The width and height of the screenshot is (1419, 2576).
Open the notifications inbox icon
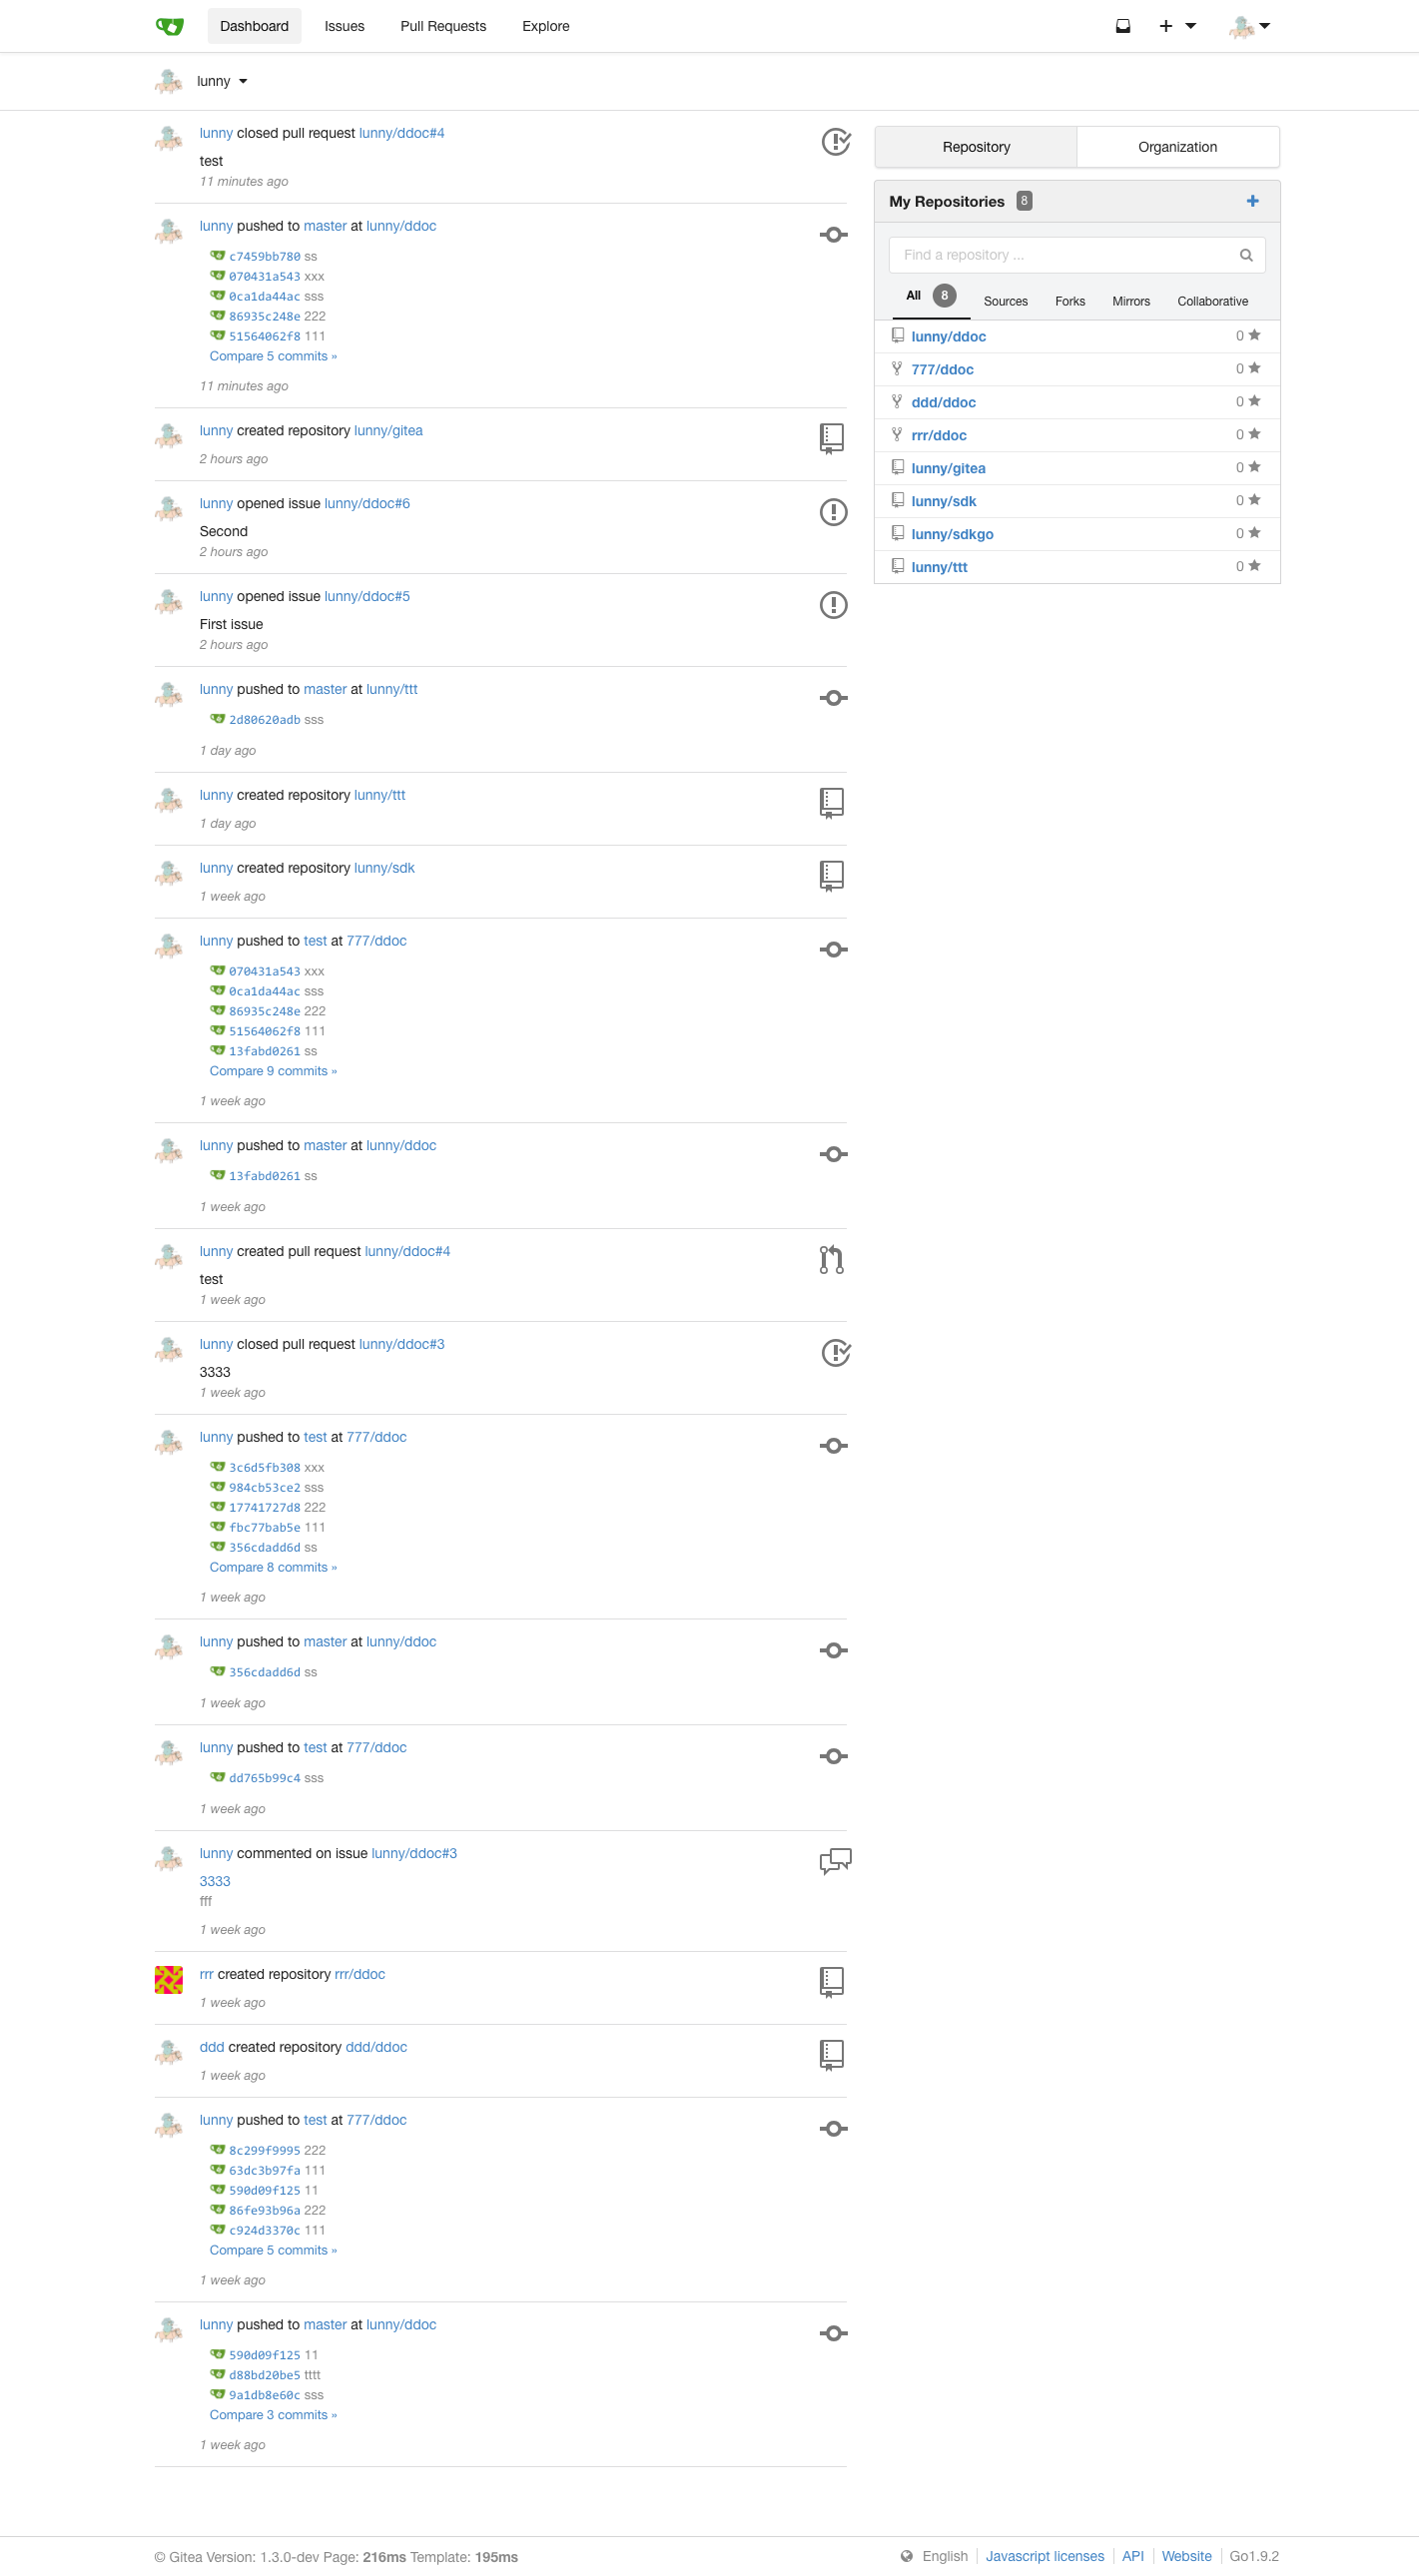coord(1123,26)
